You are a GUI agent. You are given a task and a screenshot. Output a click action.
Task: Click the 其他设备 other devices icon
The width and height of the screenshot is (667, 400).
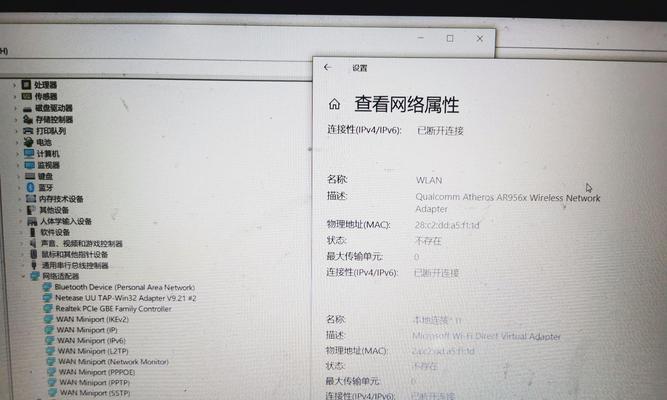pyautogui.click(x=31, y=210)
